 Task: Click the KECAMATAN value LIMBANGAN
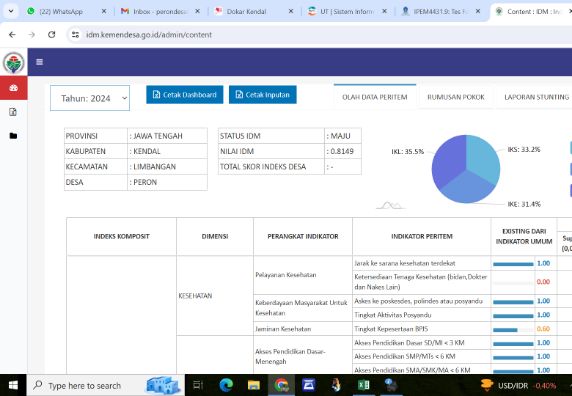point(154,167)
